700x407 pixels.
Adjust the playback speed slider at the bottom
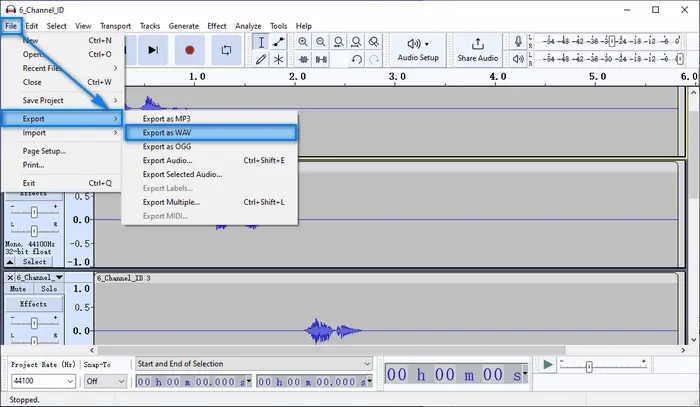point(588,367)
